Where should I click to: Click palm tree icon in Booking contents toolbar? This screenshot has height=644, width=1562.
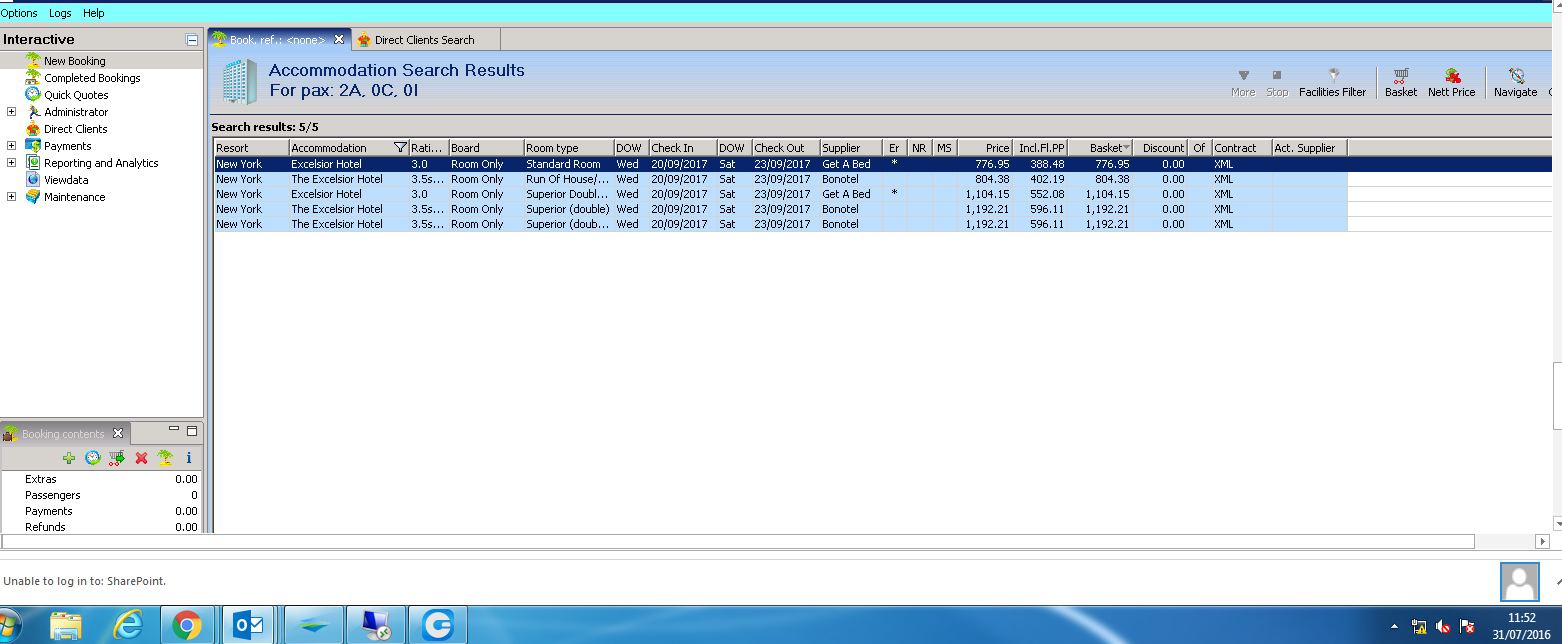[x=165, y=458]
